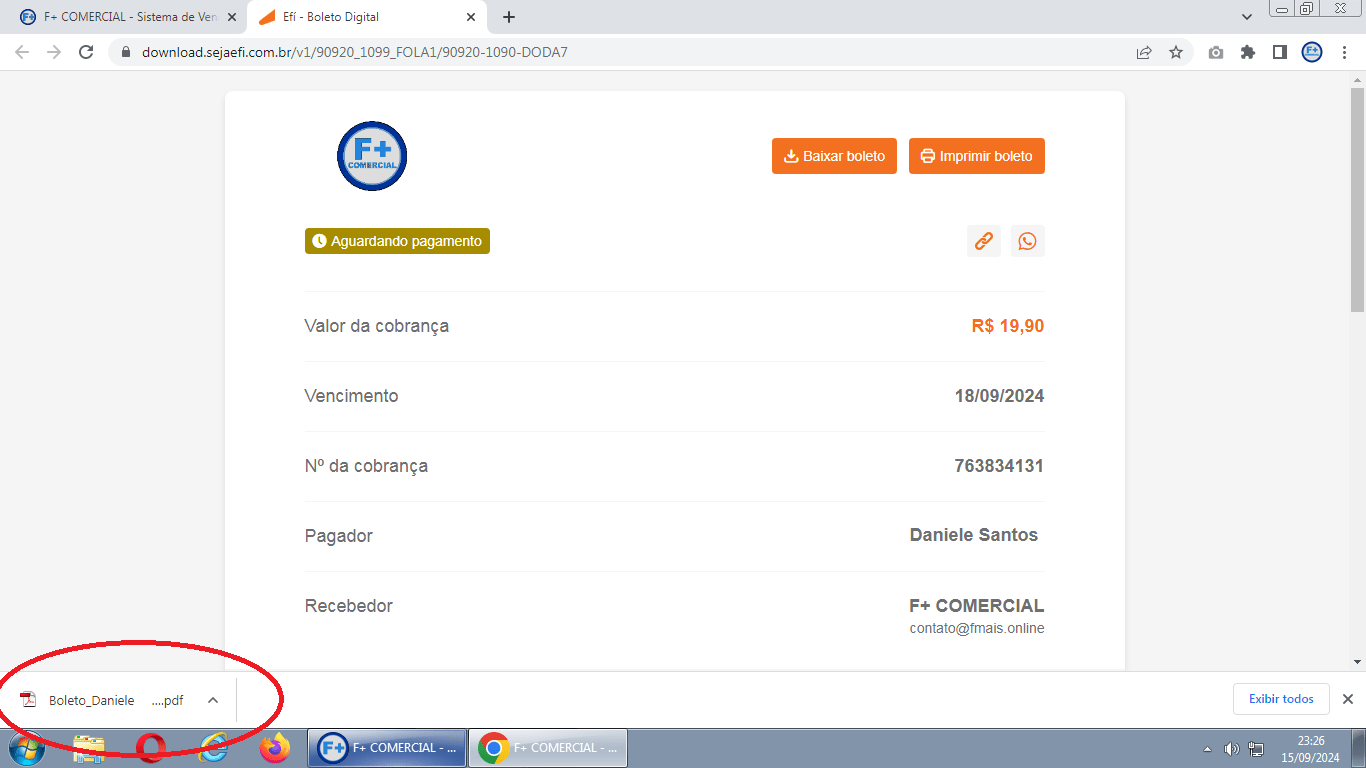The width and height of the screenshot is (1366, 768).
Task: Click the Vencimento label
Action: (x=351, y=396)
